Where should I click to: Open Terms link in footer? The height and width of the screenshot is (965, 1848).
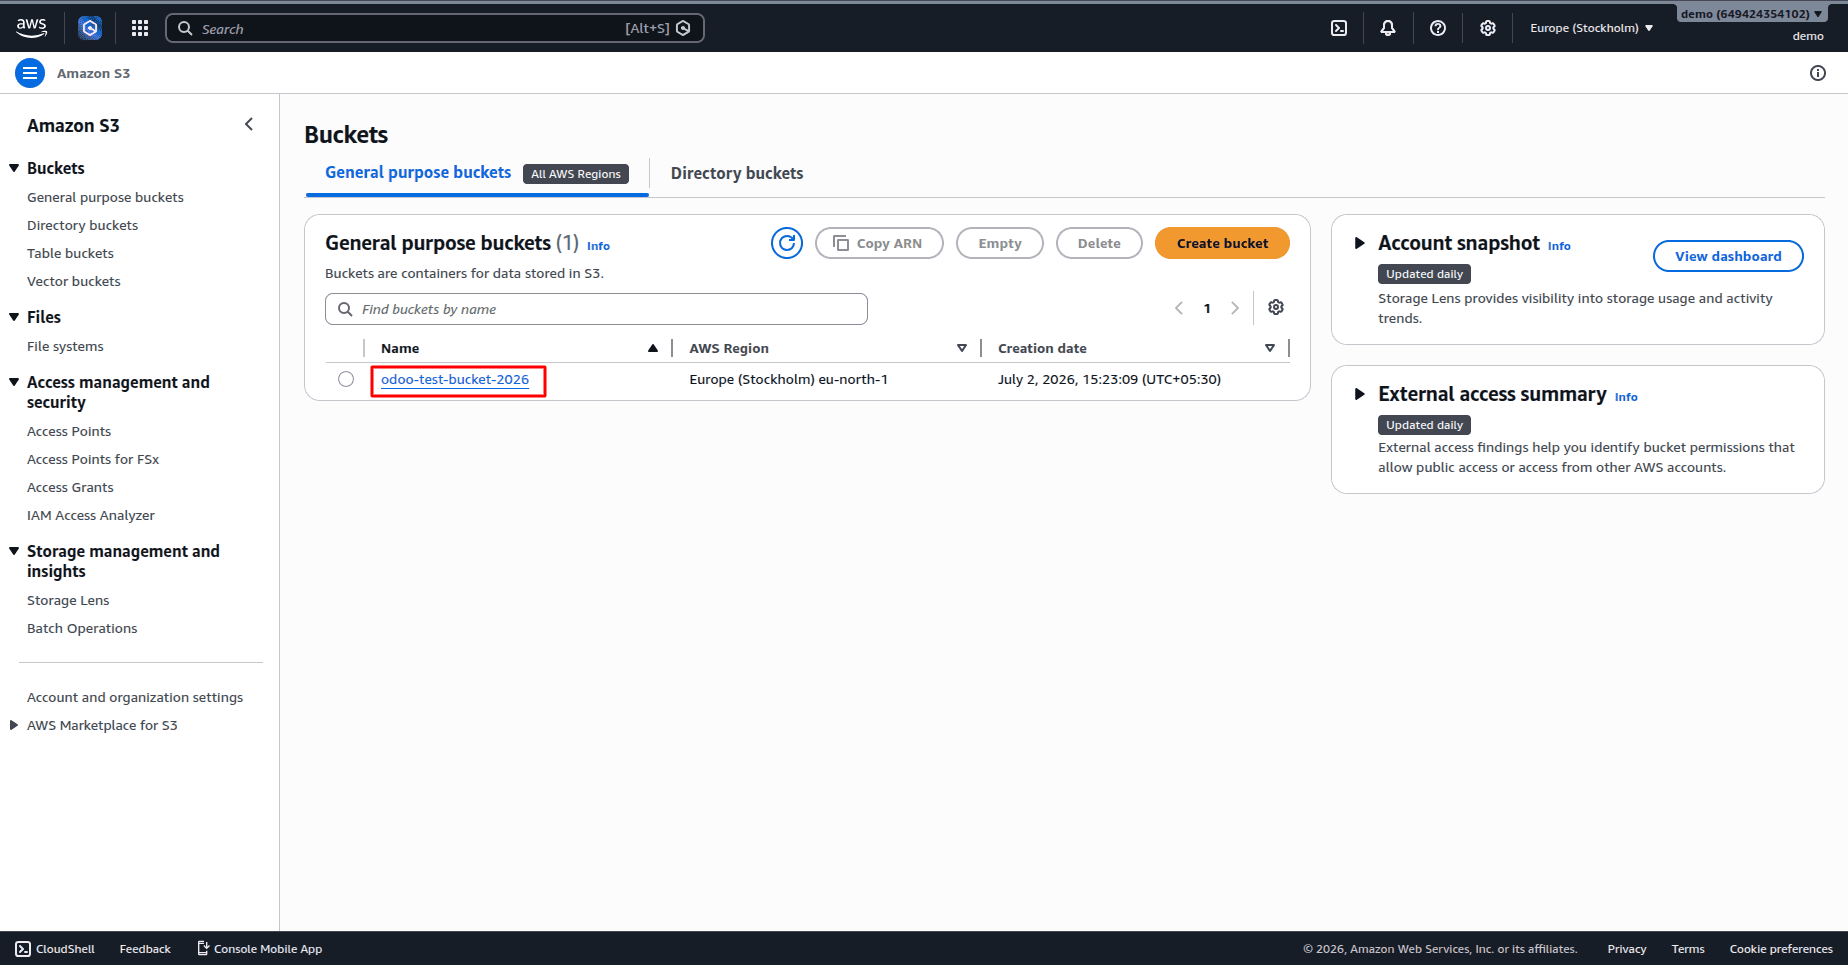tap(1688, 949)
